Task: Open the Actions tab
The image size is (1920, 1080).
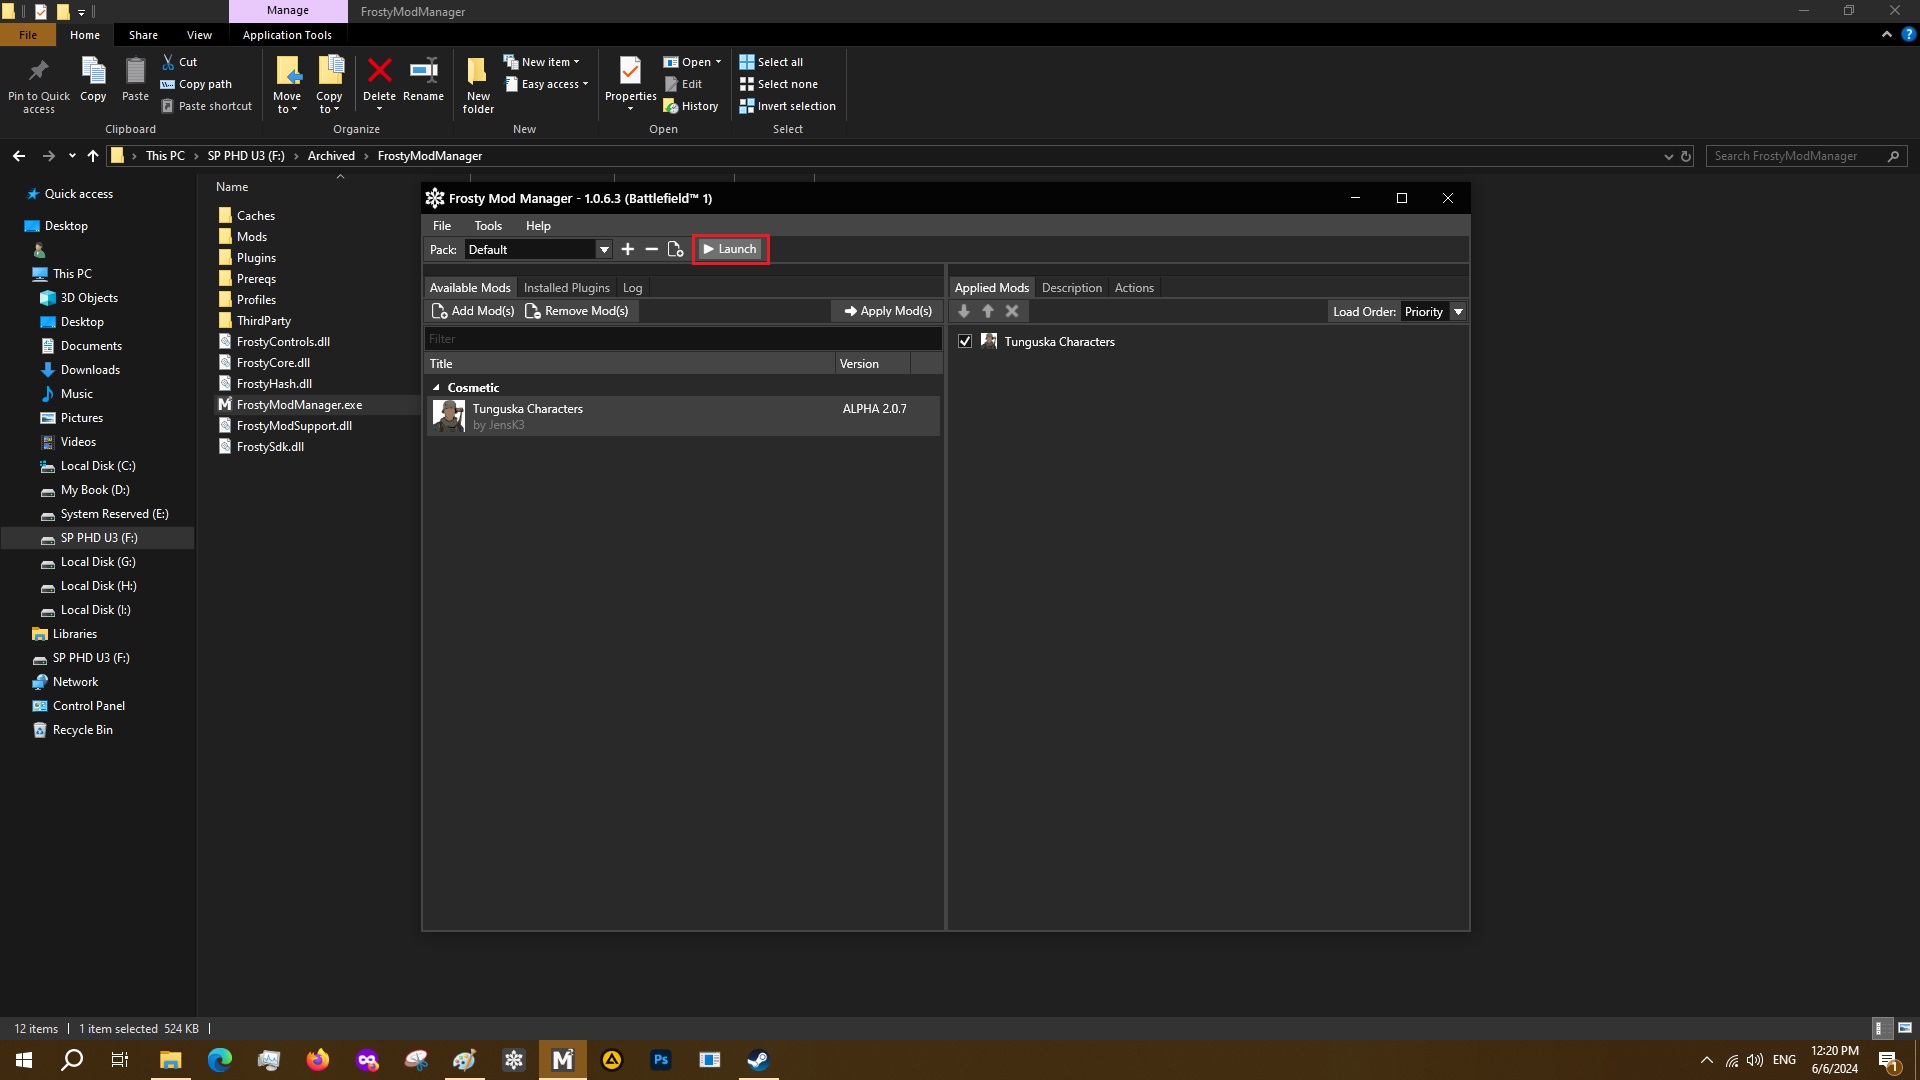Action: tap(1134, 288)
